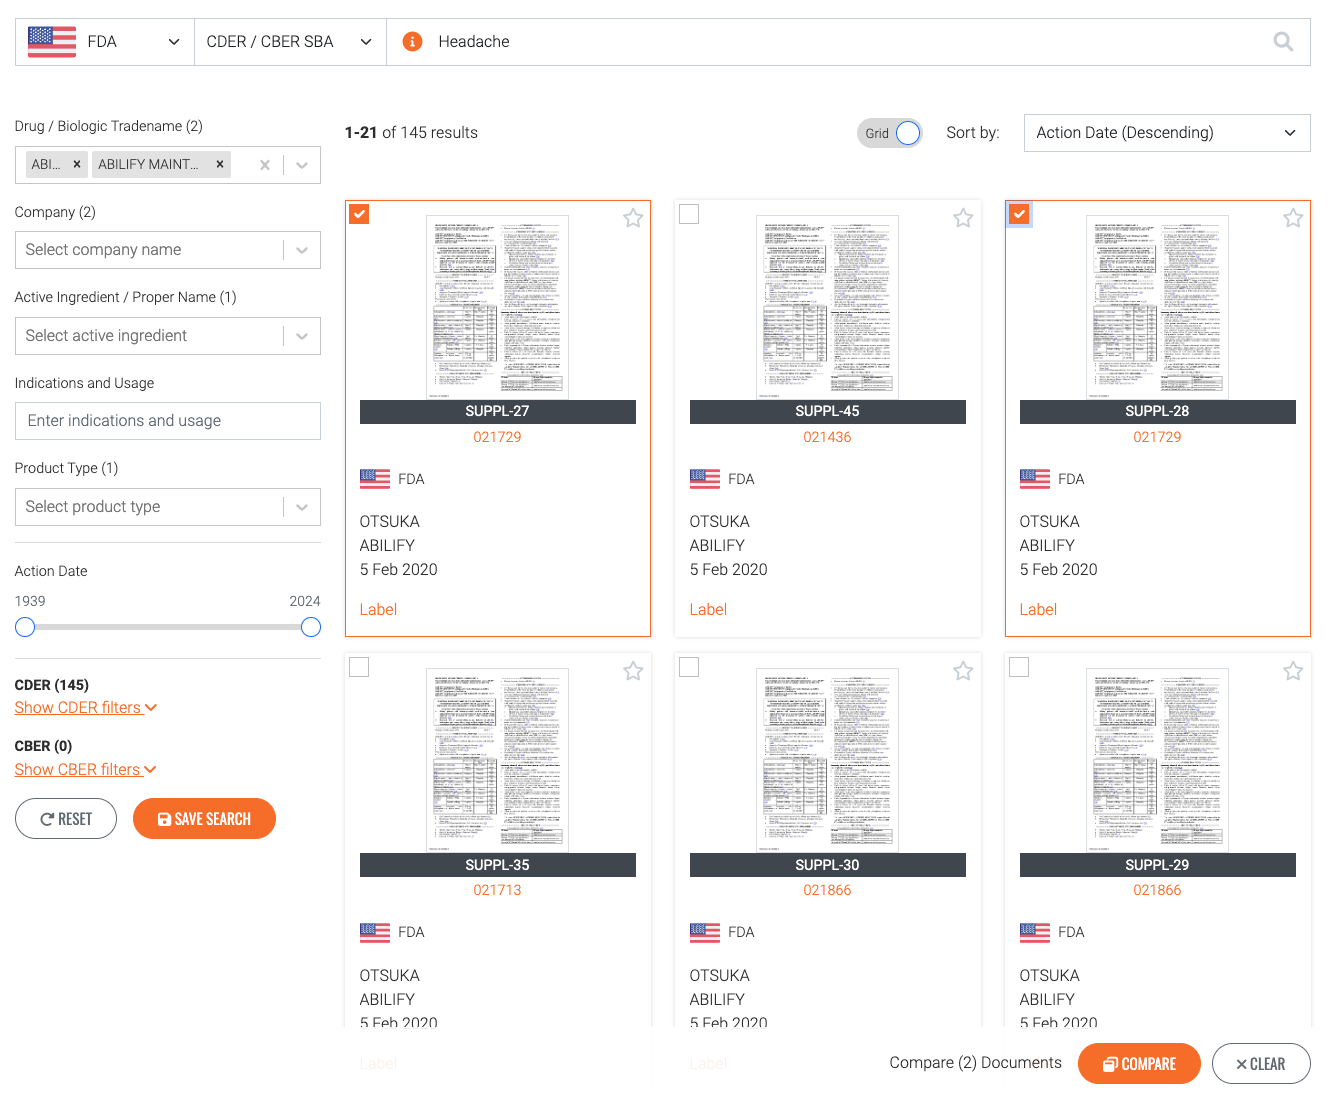This screenshot has width=1331, height=1096.
Task: Remove the ABI... tradename tag
Action: pyautogui.click(x=77, y=164)
